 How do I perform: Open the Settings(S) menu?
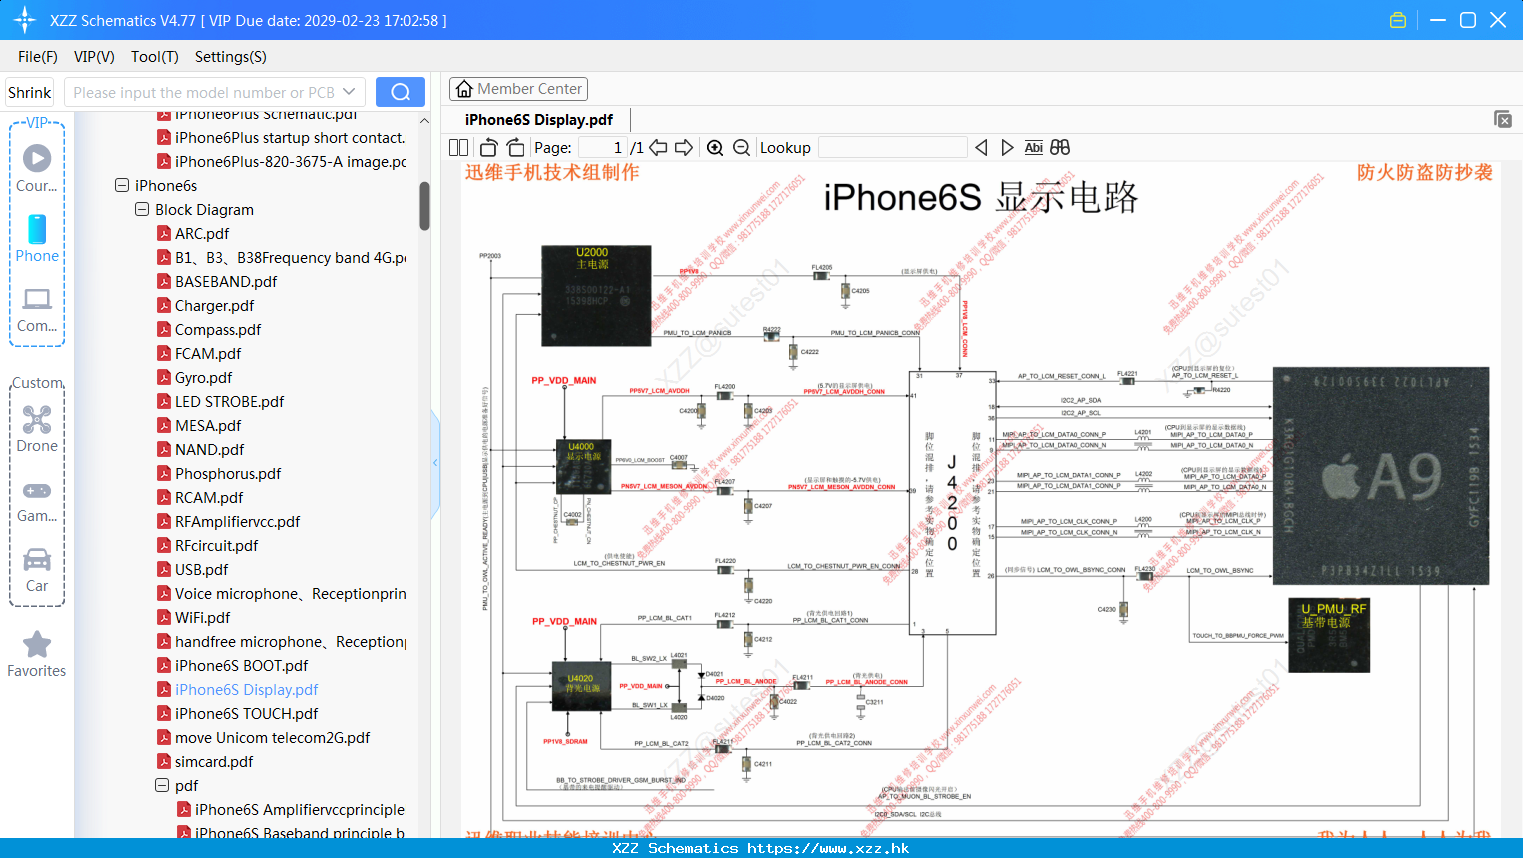[231, 57]
